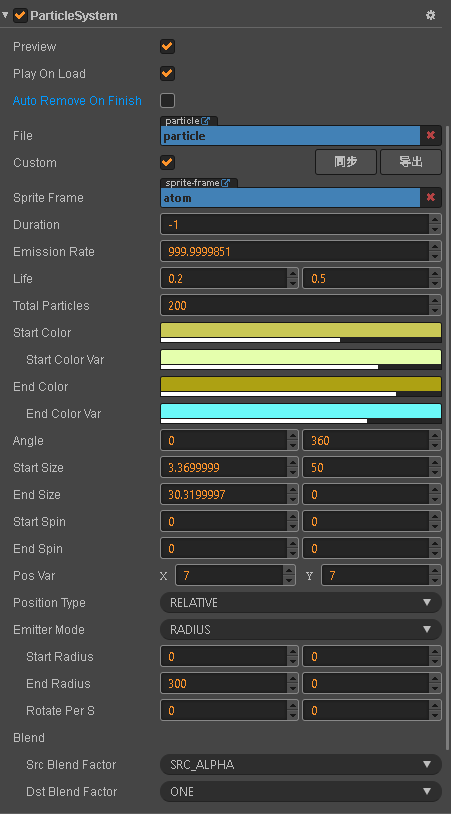Remove the atom Sprite Frame reference

431,197
